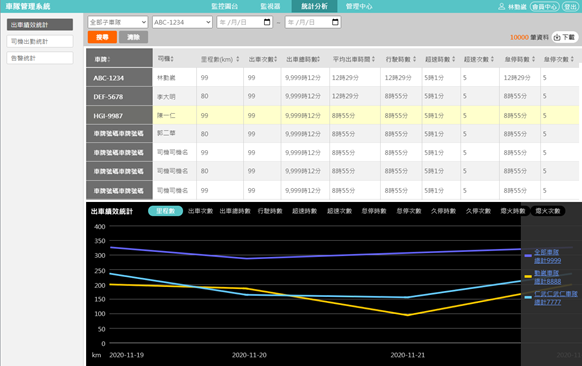Open the end date calendar picker icon

tap(335, 22)
